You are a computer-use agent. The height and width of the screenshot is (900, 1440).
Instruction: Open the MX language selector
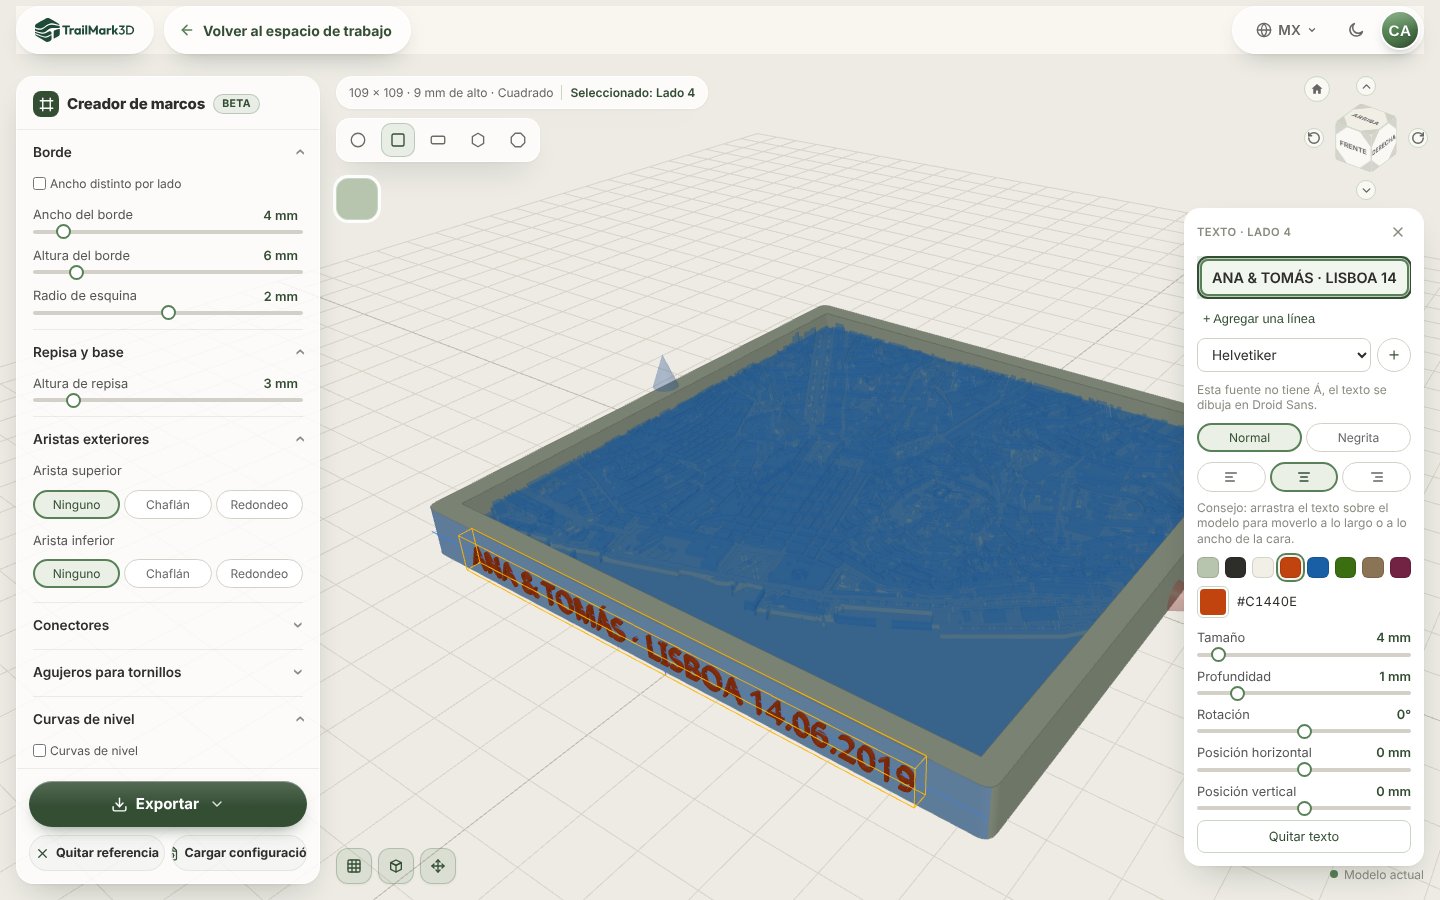click(1287, 30)
